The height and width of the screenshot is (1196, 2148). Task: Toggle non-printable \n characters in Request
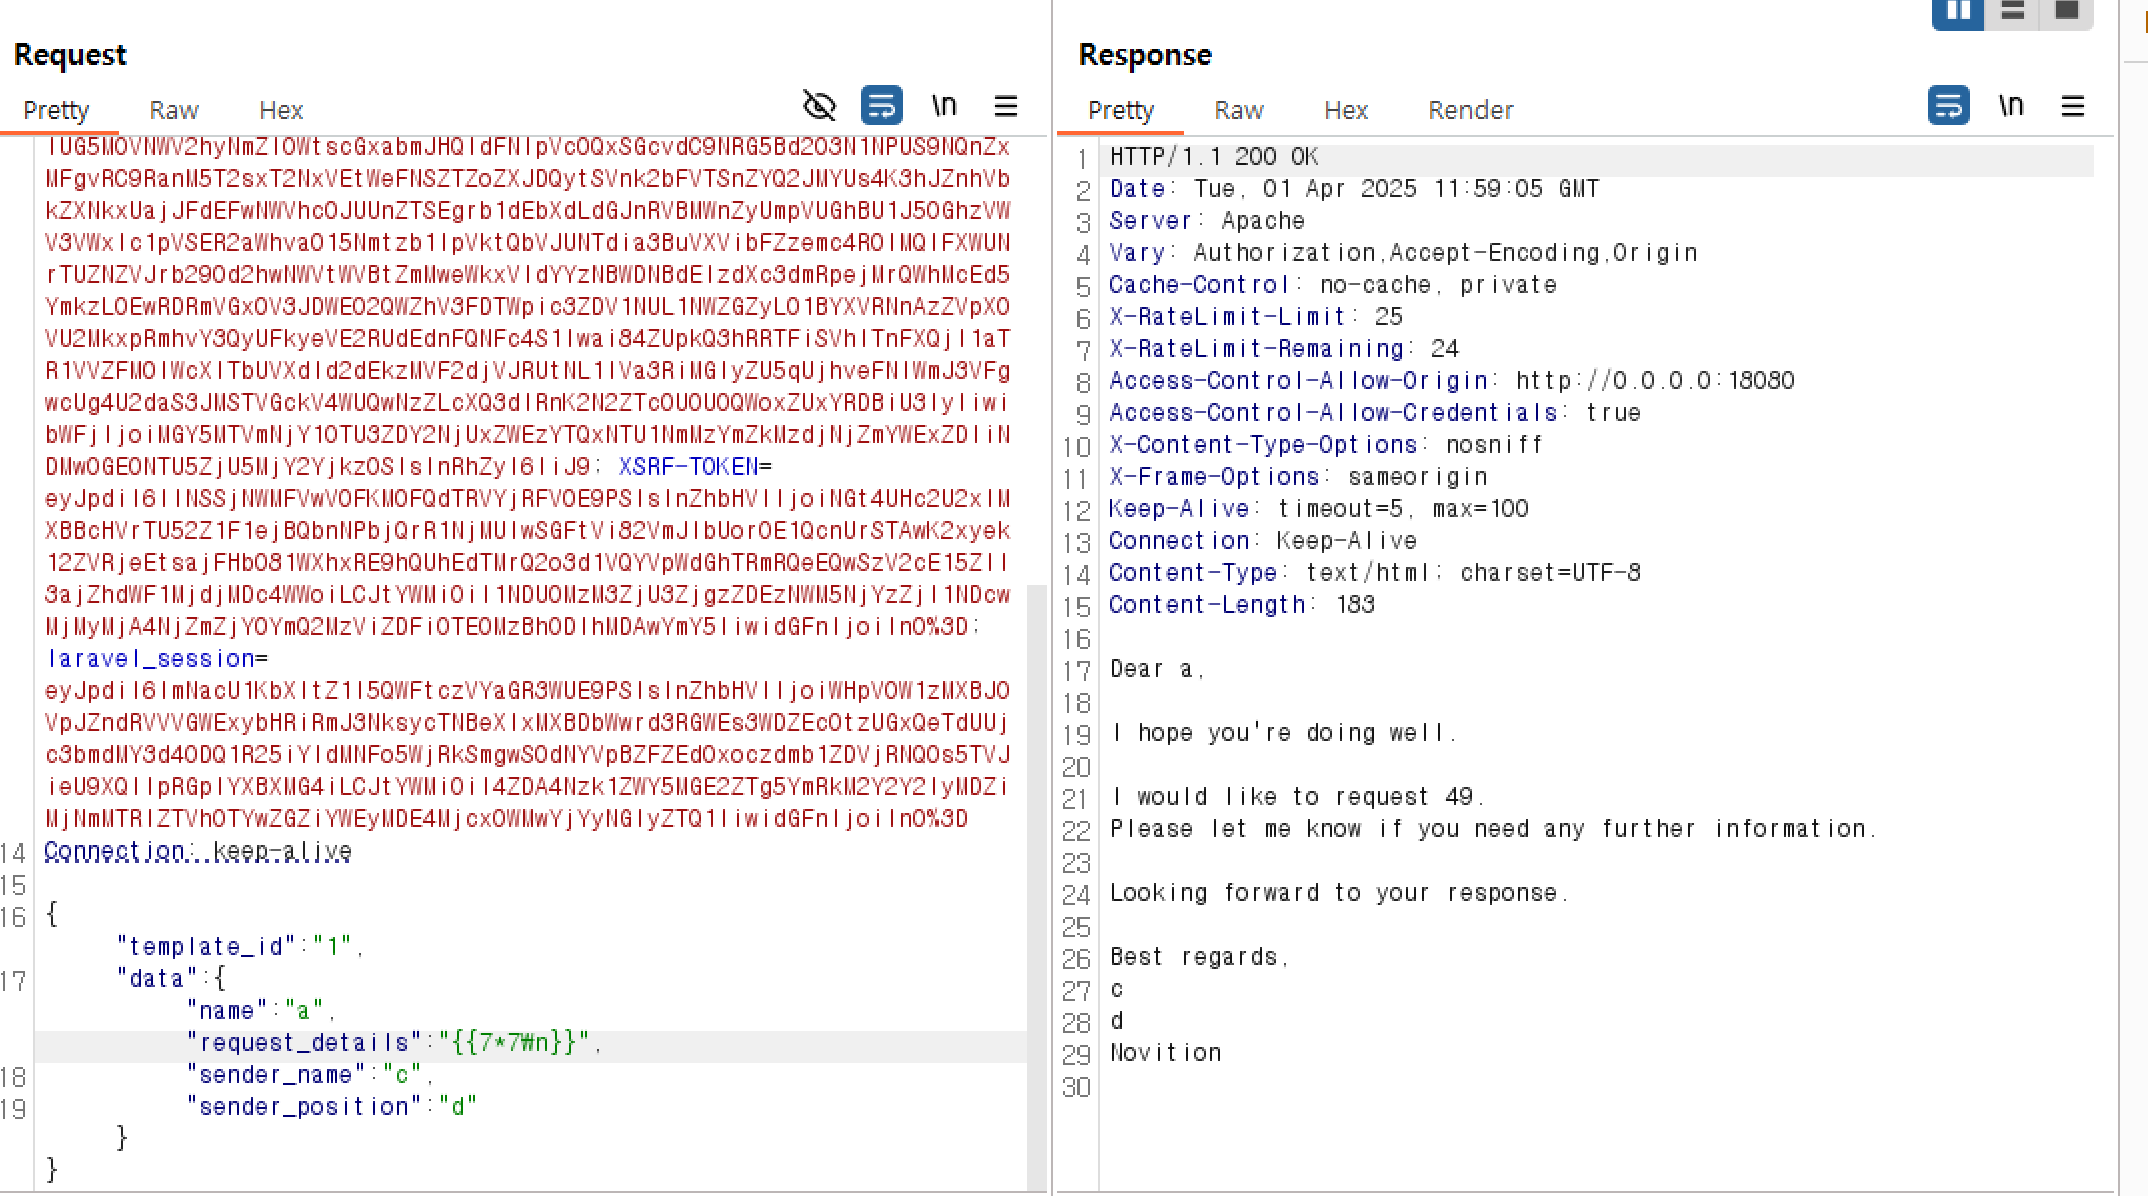[x=944, y=105]
